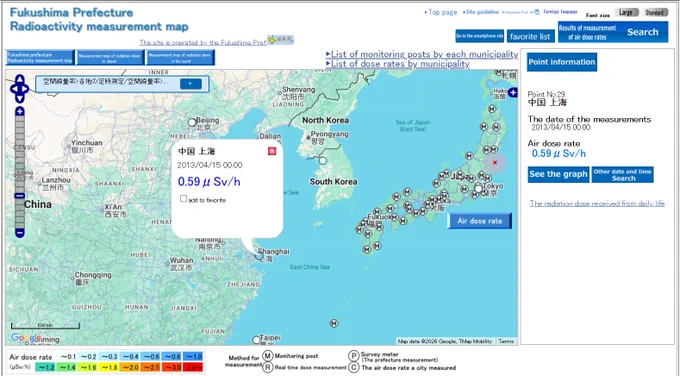Click the Beijing measurement point marker

192,123
